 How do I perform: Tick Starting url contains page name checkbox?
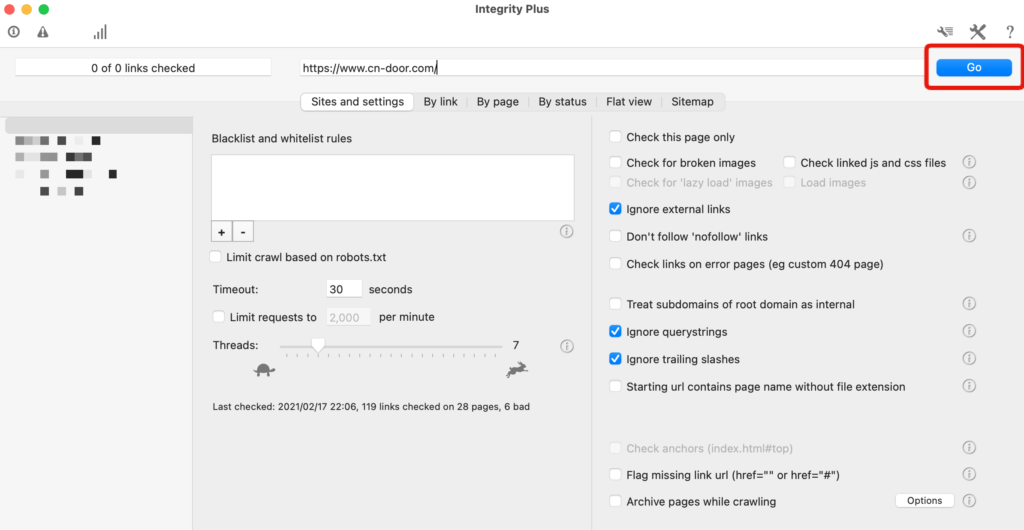pos(615,386)
